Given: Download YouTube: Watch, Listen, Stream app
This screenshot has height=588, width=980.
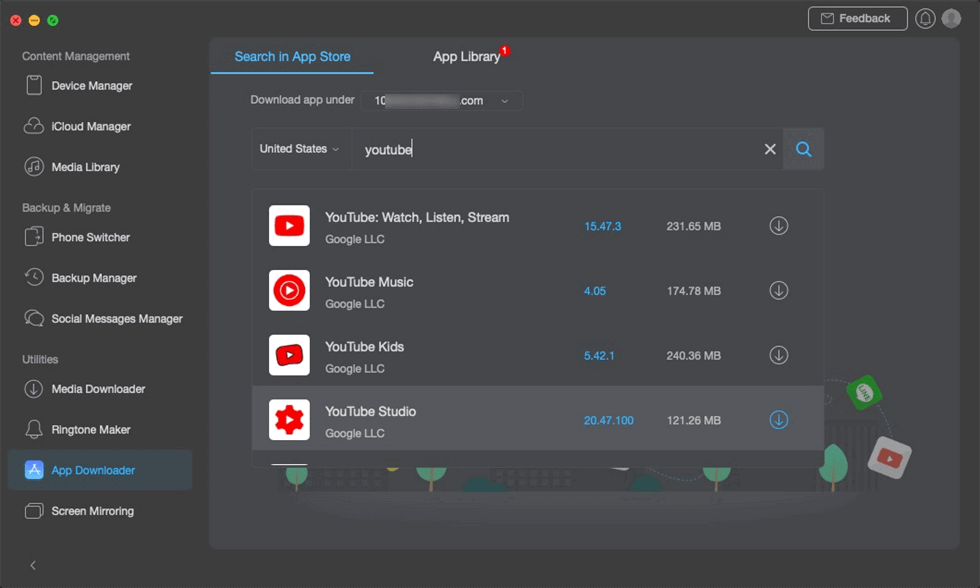Looking at the screenshot, I should click(x=778, y=226).
